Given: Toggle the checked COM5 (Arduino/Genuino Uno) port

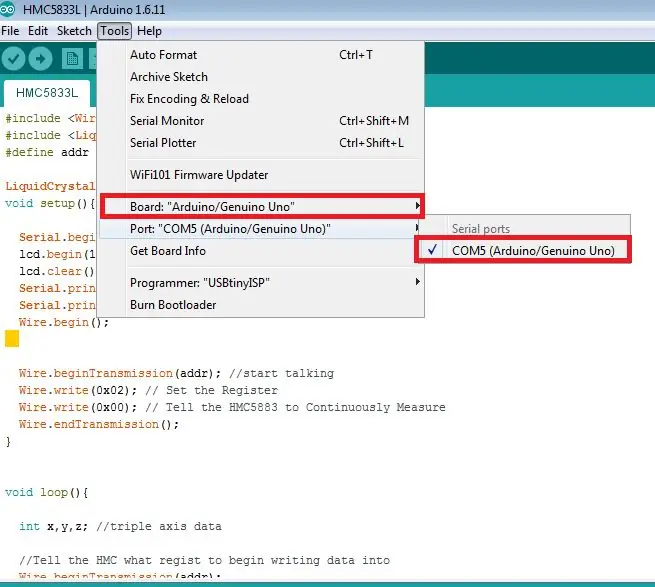Looking at the screenshot, I should pos(523,250).
